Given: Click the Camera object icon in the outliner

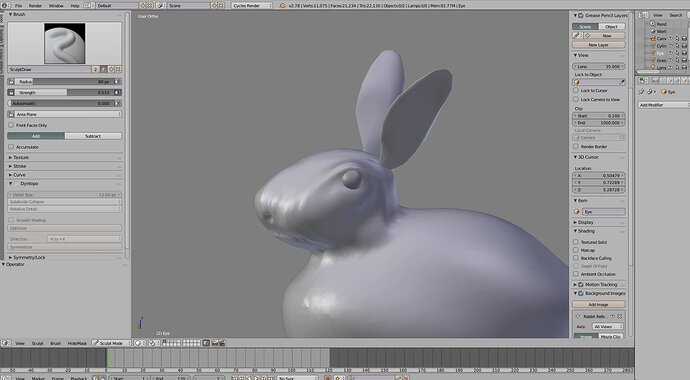Looking at the screenshot, I should point(653,39).
